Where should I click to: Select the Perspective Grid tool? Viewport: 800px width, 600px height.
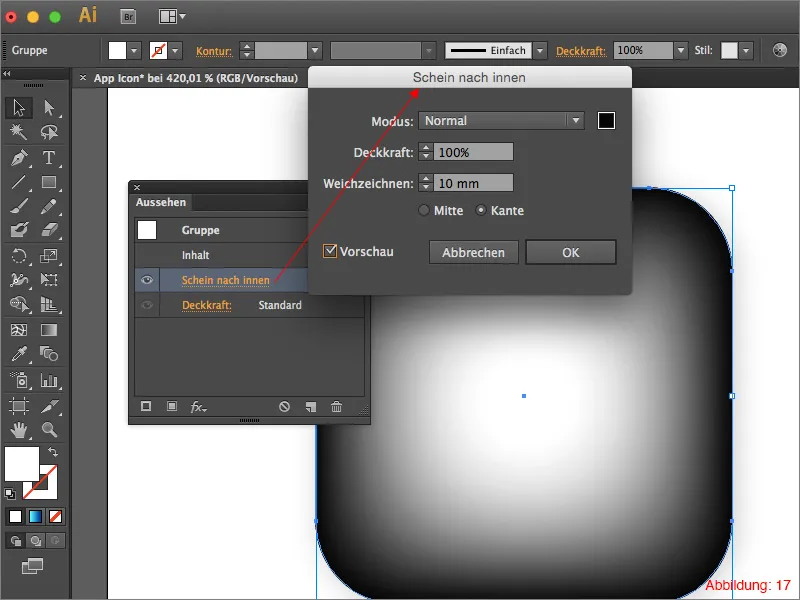49,304
